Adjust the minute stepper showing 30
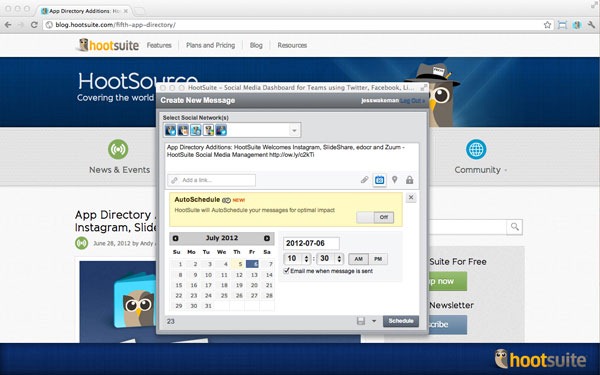600x375 pixels. (339, 259)
